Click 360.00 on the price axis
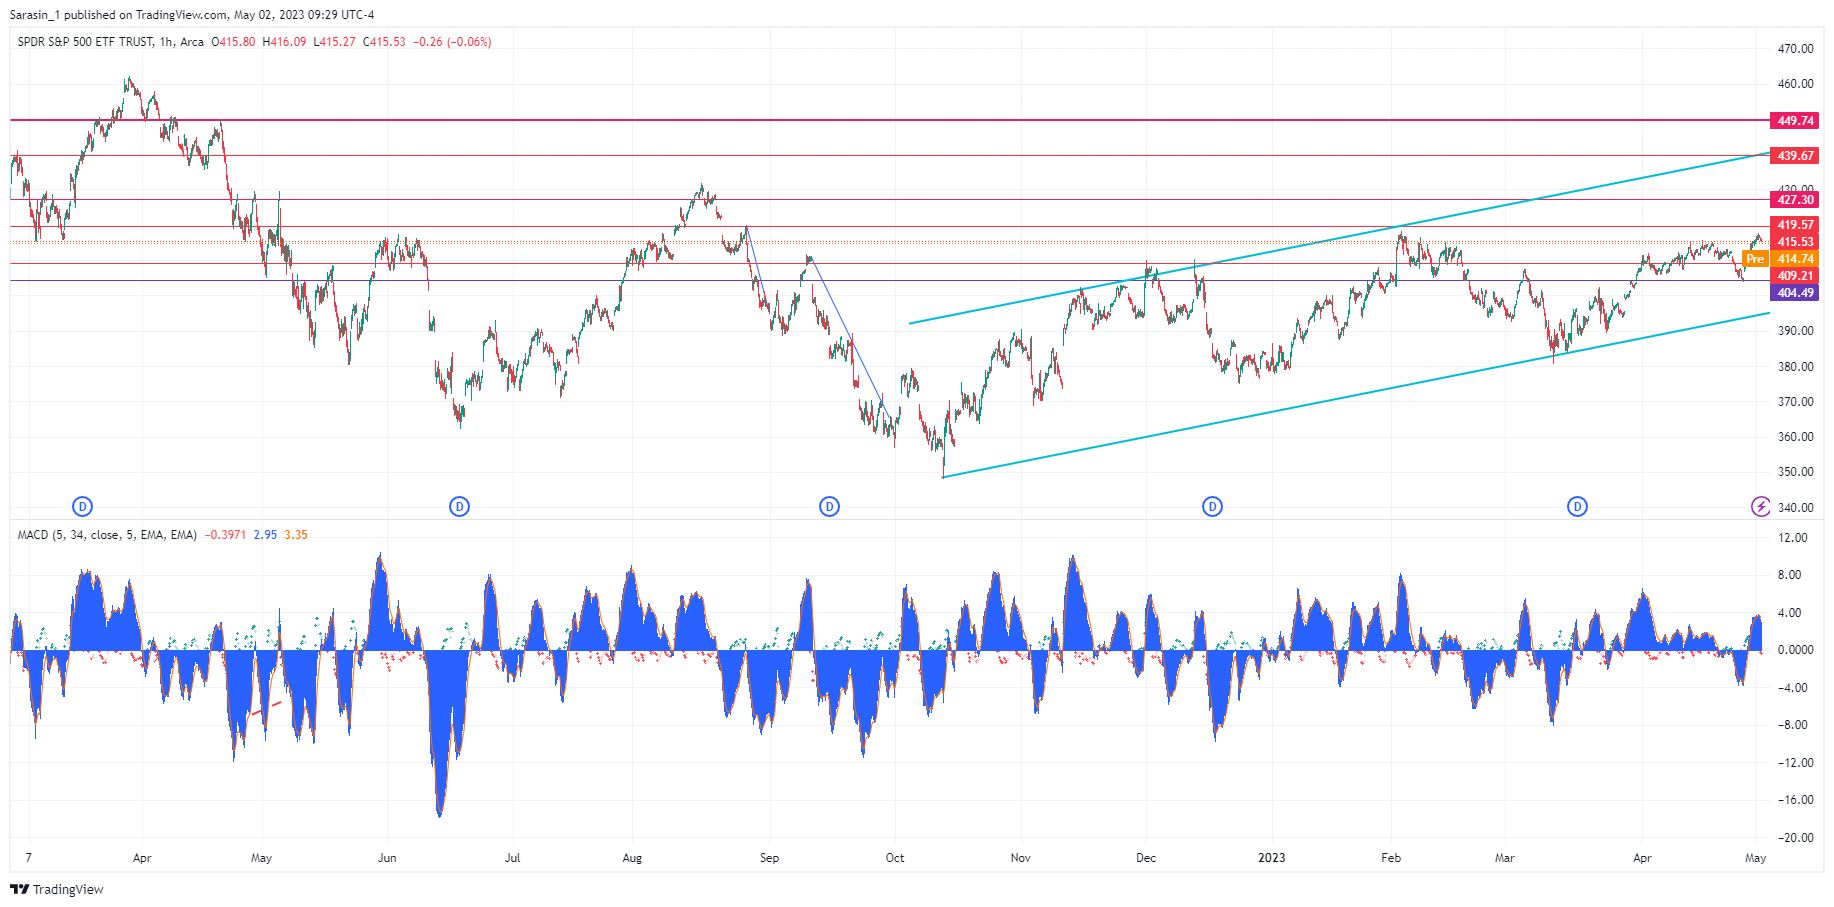Image resolution: width=1834 pixels, height=907 pixels. [1795, 437]
